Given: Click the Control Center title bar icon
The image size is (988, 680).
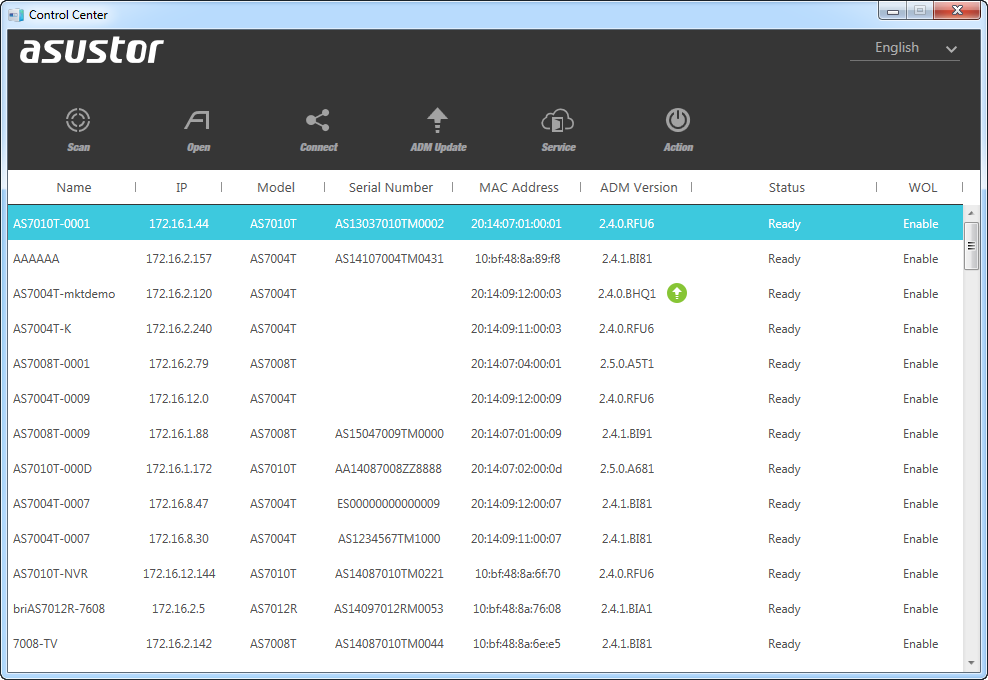Looking at the screenshot, I should point(16,14).
